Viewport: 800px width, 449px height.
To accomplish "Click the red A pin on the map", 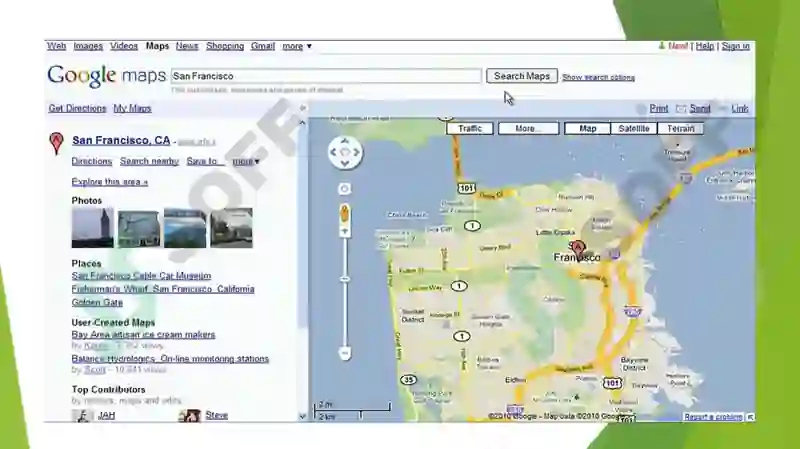I will click(x=578, y=249).
